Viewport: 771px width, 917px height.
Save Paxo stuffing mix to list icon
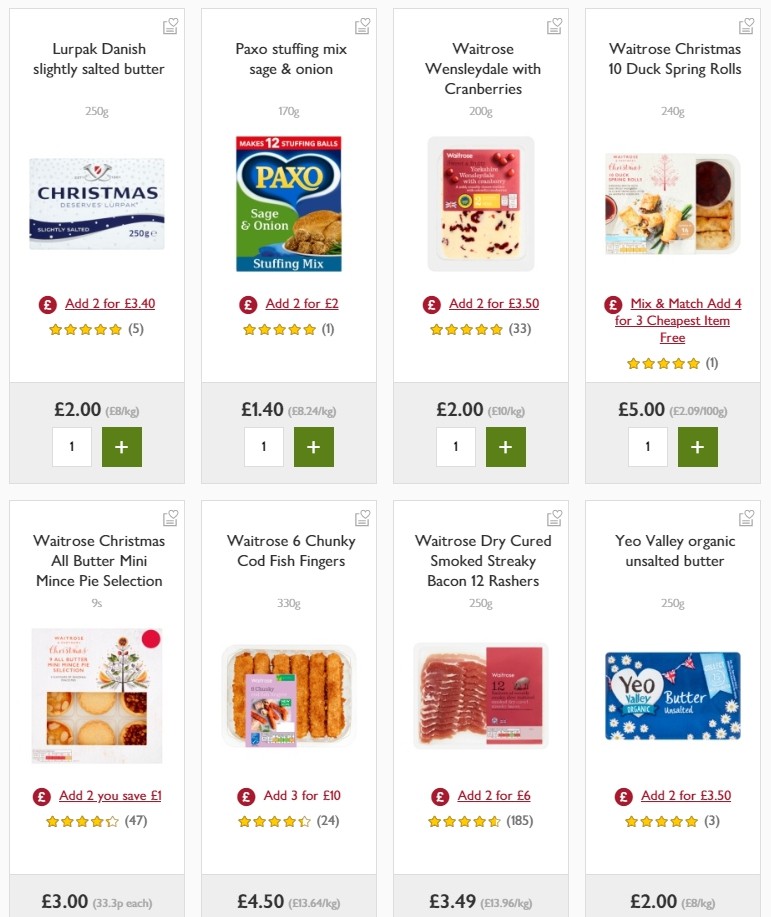362,26
